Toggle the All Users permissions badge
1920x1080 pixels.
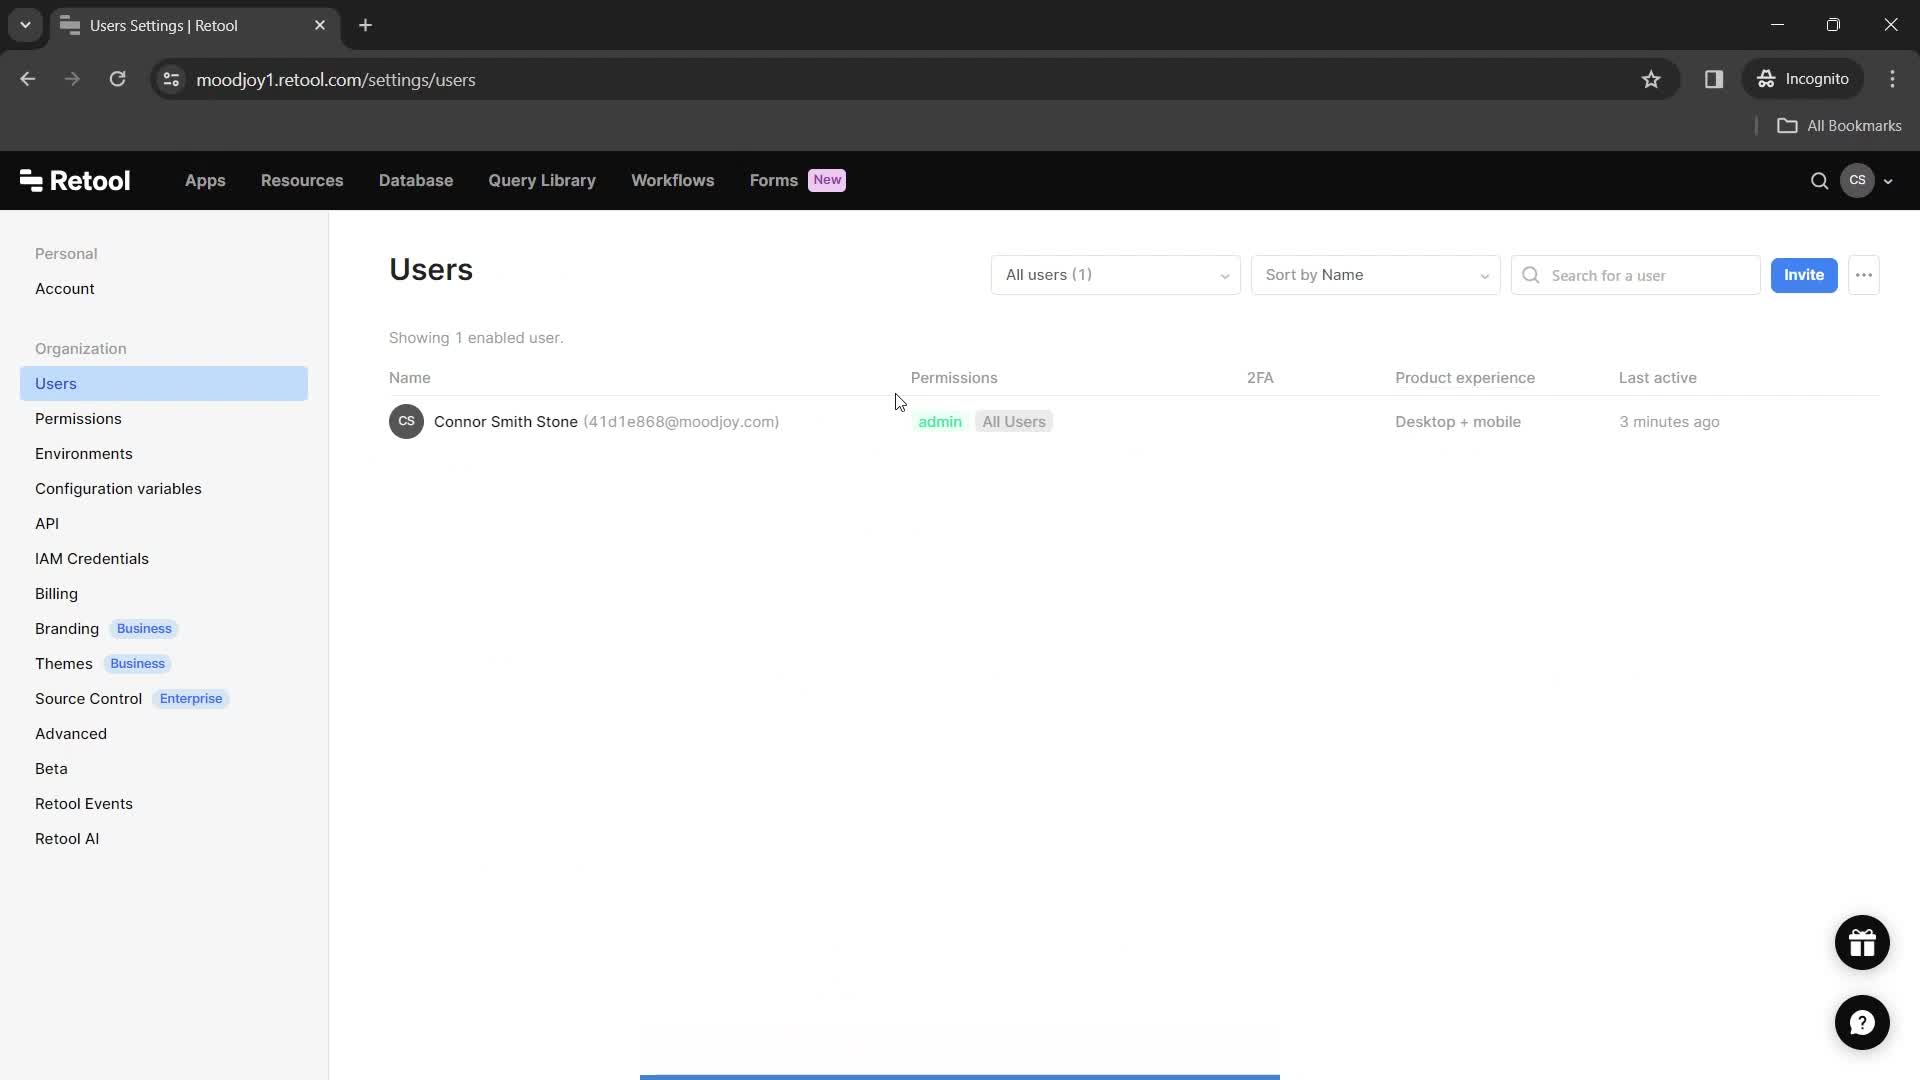[x=1014, y=421]
